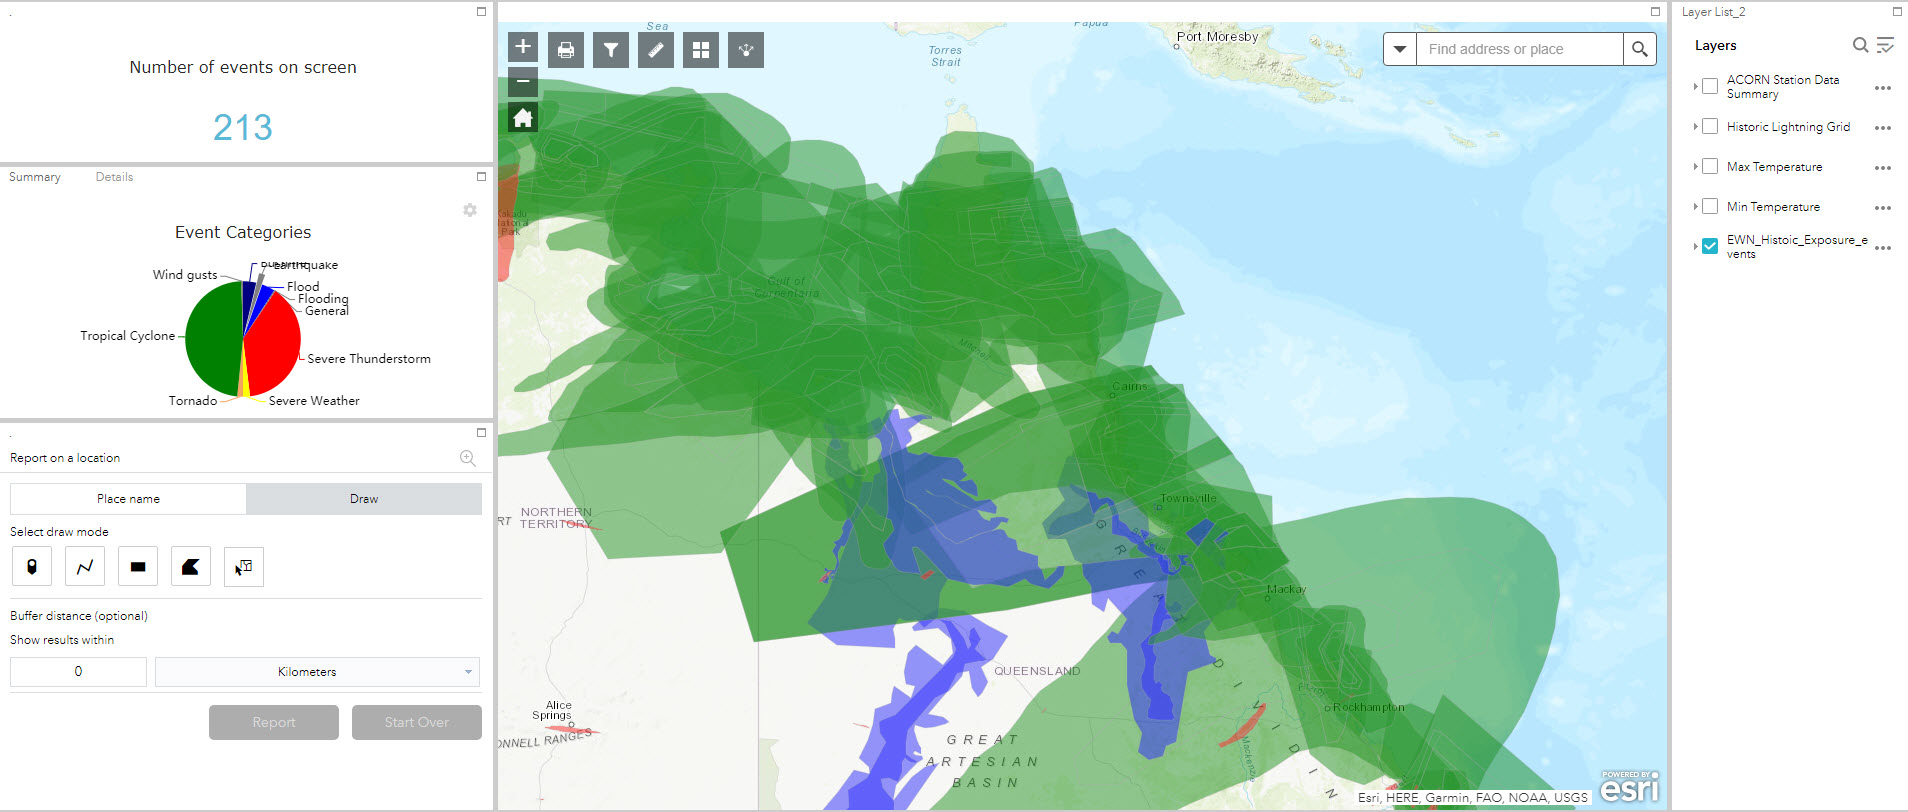Click the map search magnifier button
Image resolution: width=1908 pixels, height=812 pixels.
(x=1639, y=49)
